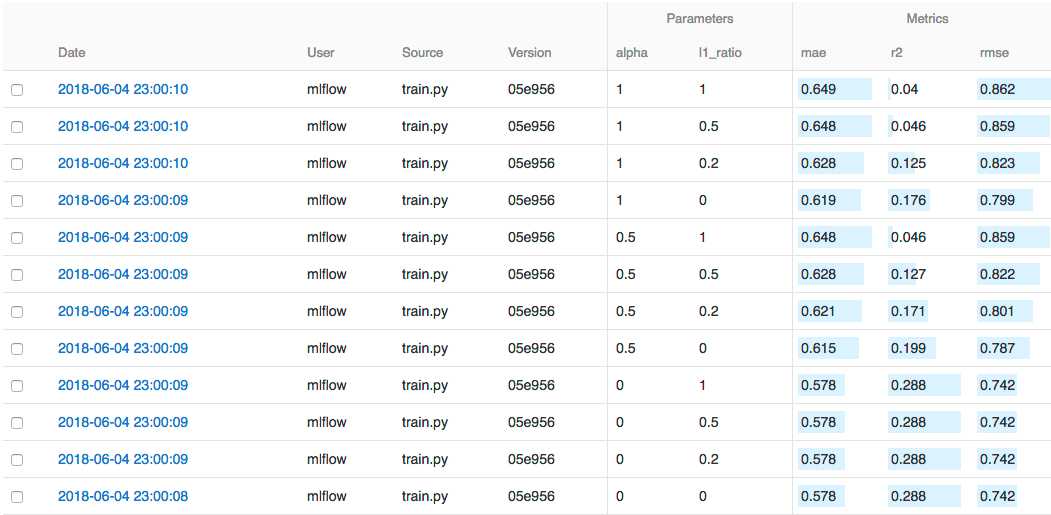Sort by the alpha parameter column
This screenshot has width=1051, height=515.
(x=631, y=52)
